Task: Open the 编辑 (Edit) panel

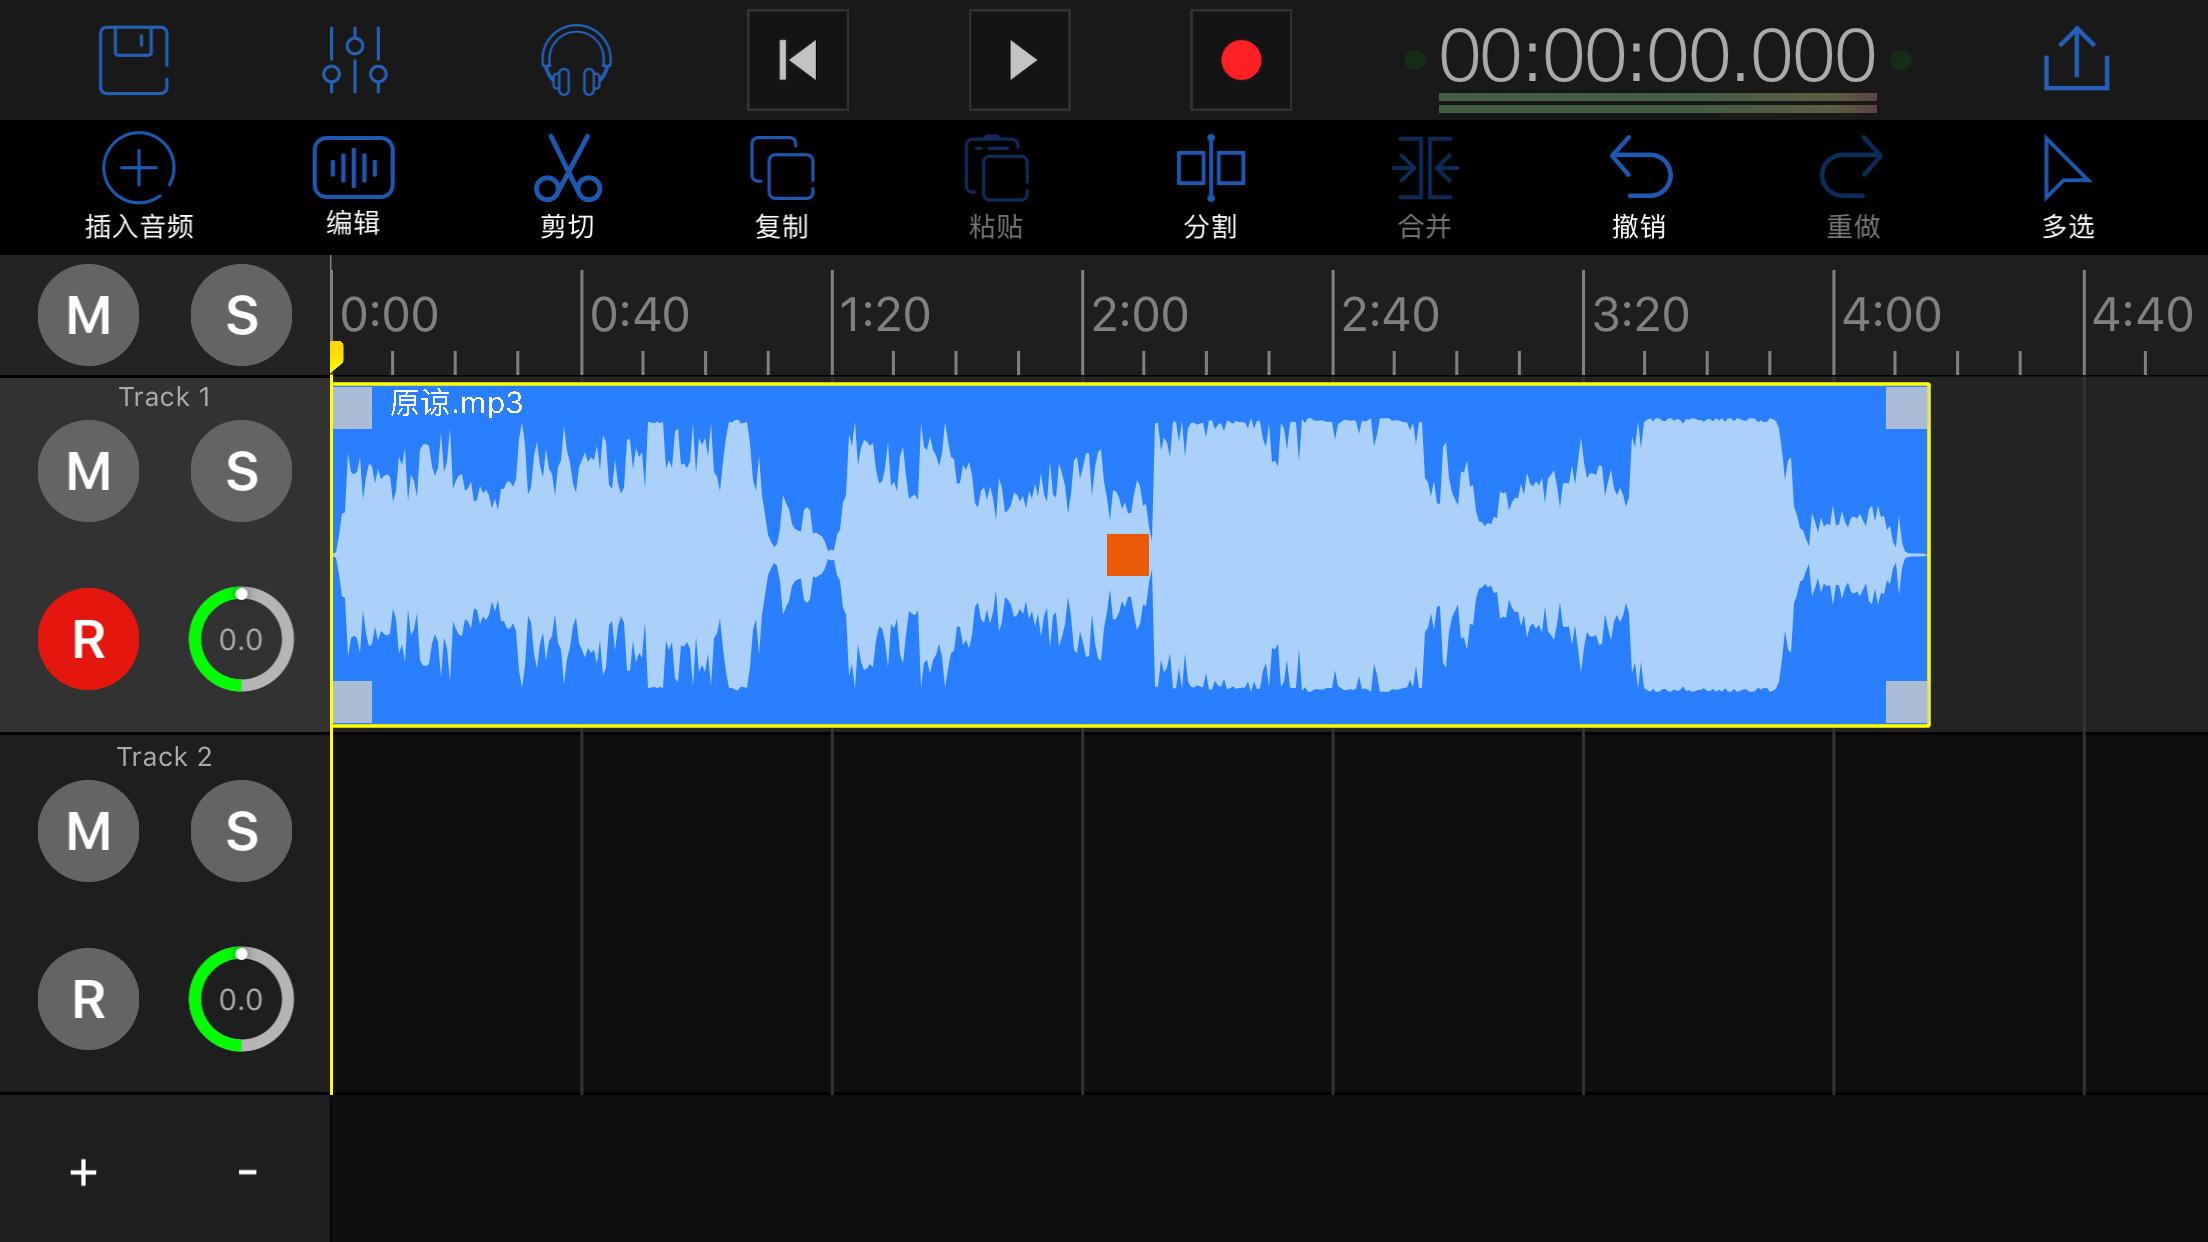Action: 352,186
